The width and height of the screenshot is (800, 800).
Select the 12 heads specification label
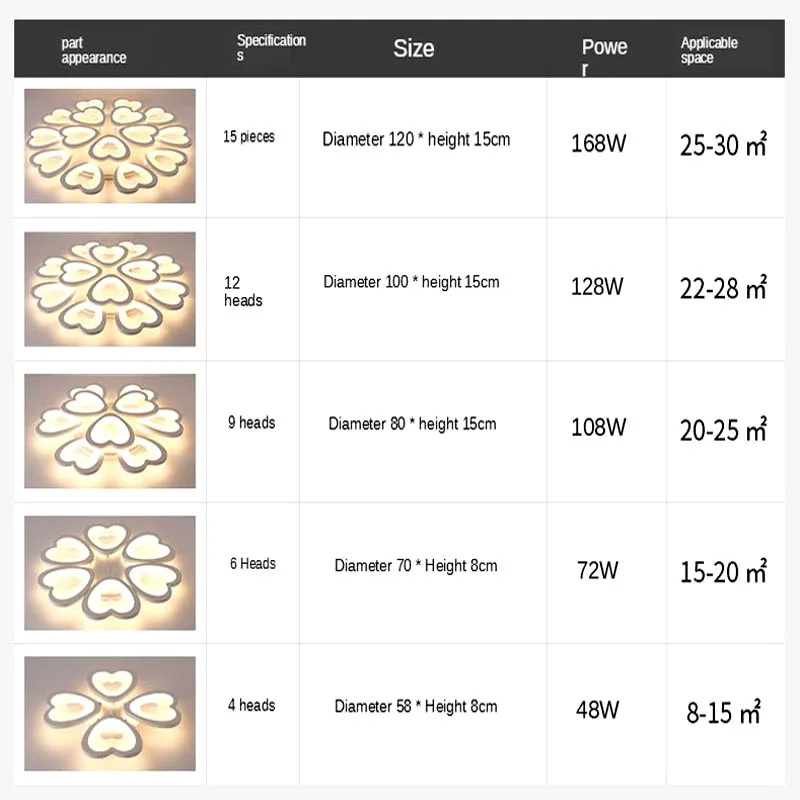coord(243,291)
